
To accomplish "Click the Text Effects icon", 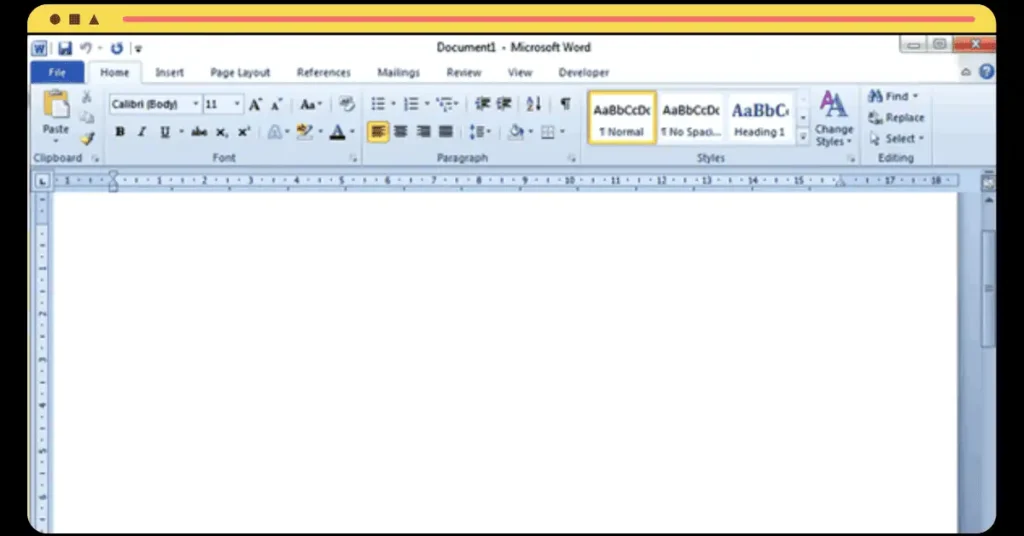I will point(275,132).
